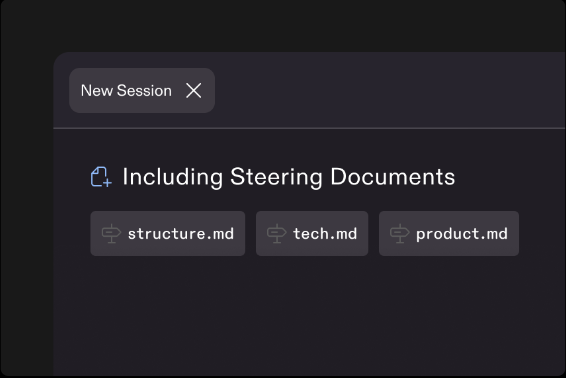Click the signpost icon on product.md chip
Image resolution: width=566 pixels, height=378 pixels.
[400, 234]
